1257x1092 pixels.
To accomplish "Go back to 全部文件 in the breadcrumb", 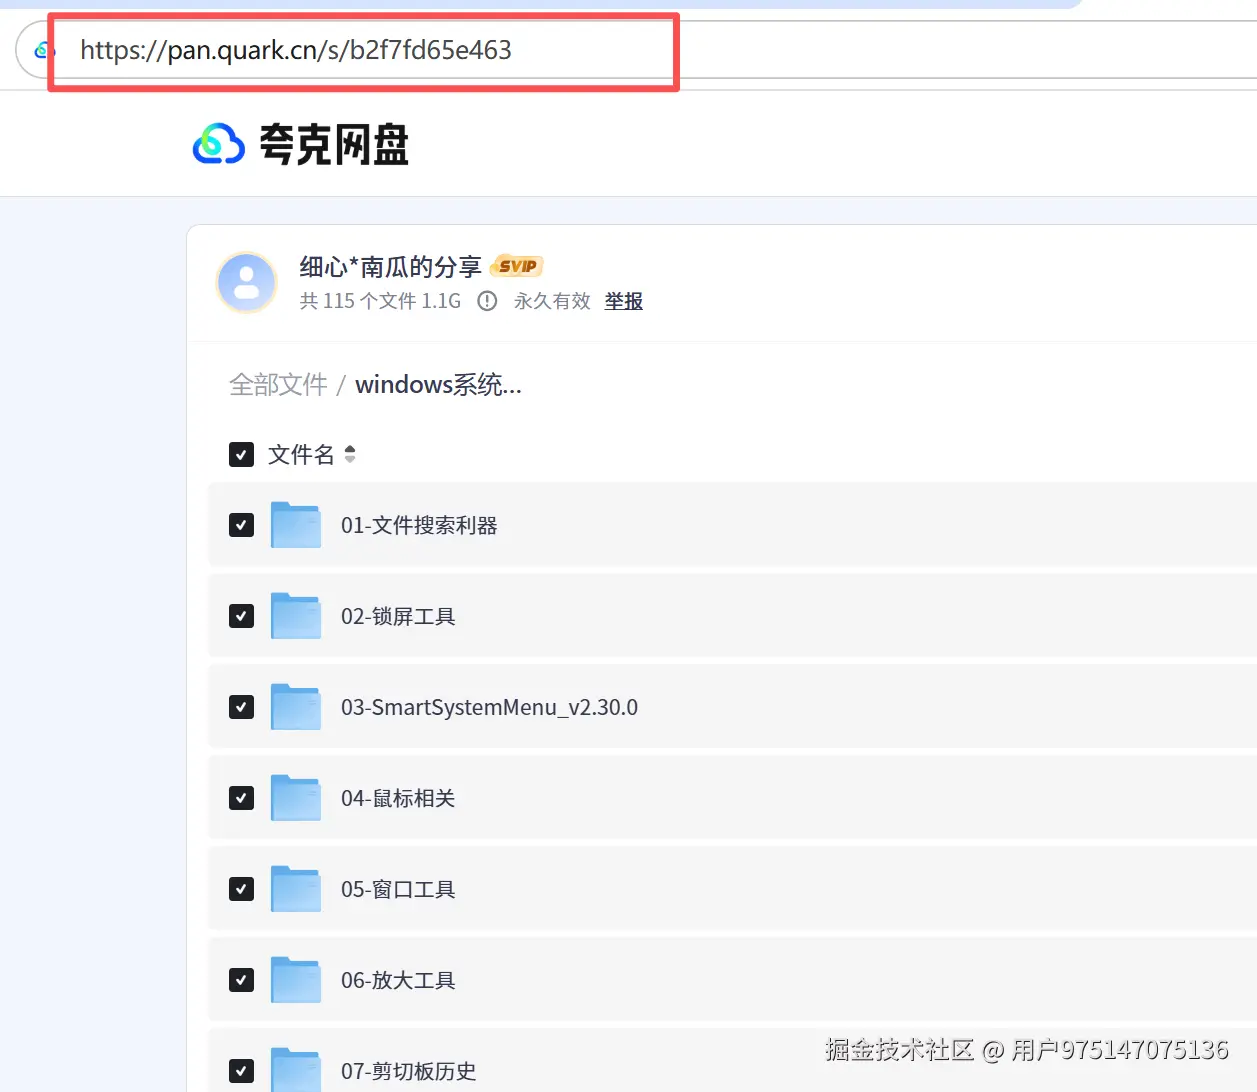I will pos(278,385).
